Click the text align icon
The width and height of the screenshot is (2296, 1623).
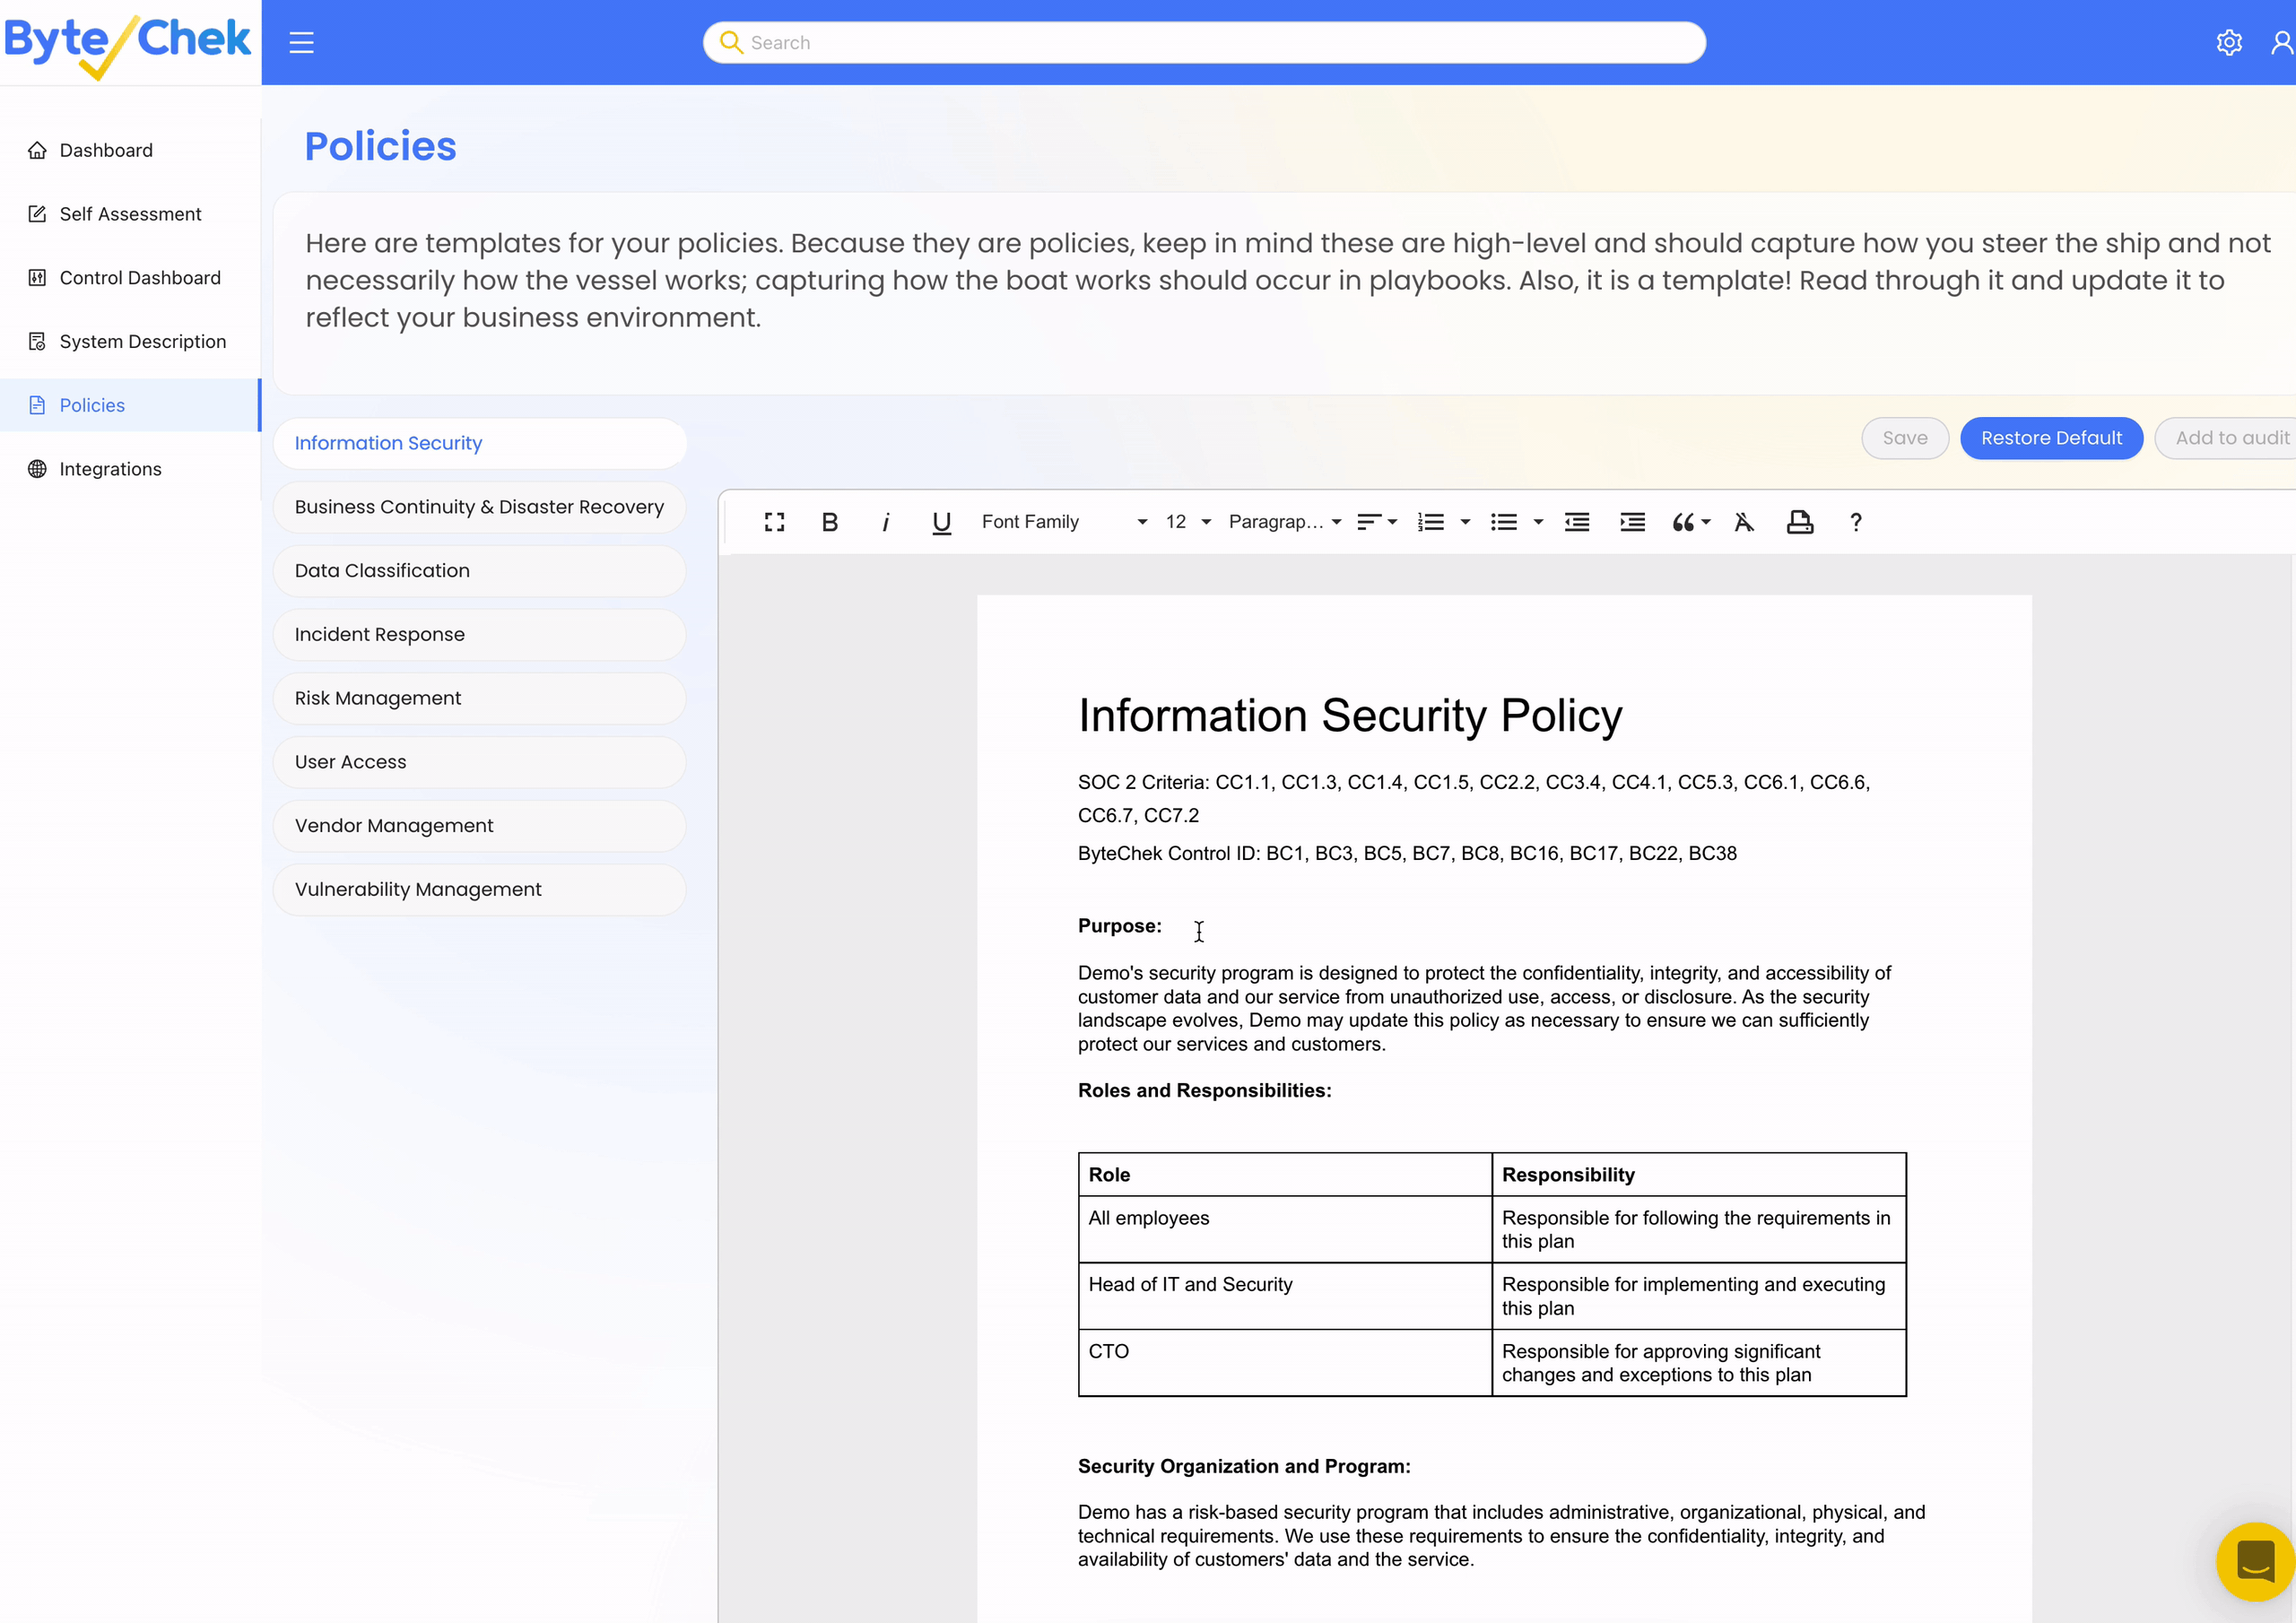click(1368, 522)
